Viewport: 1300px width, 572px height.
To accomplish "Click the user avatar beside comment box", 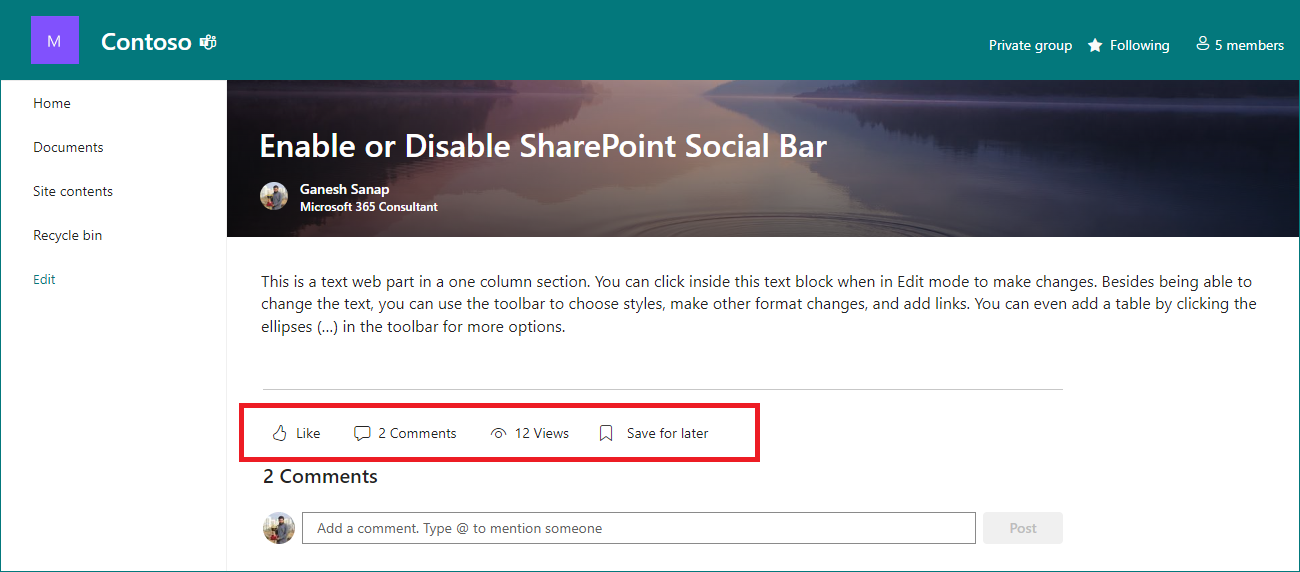I will pos(279,528).
